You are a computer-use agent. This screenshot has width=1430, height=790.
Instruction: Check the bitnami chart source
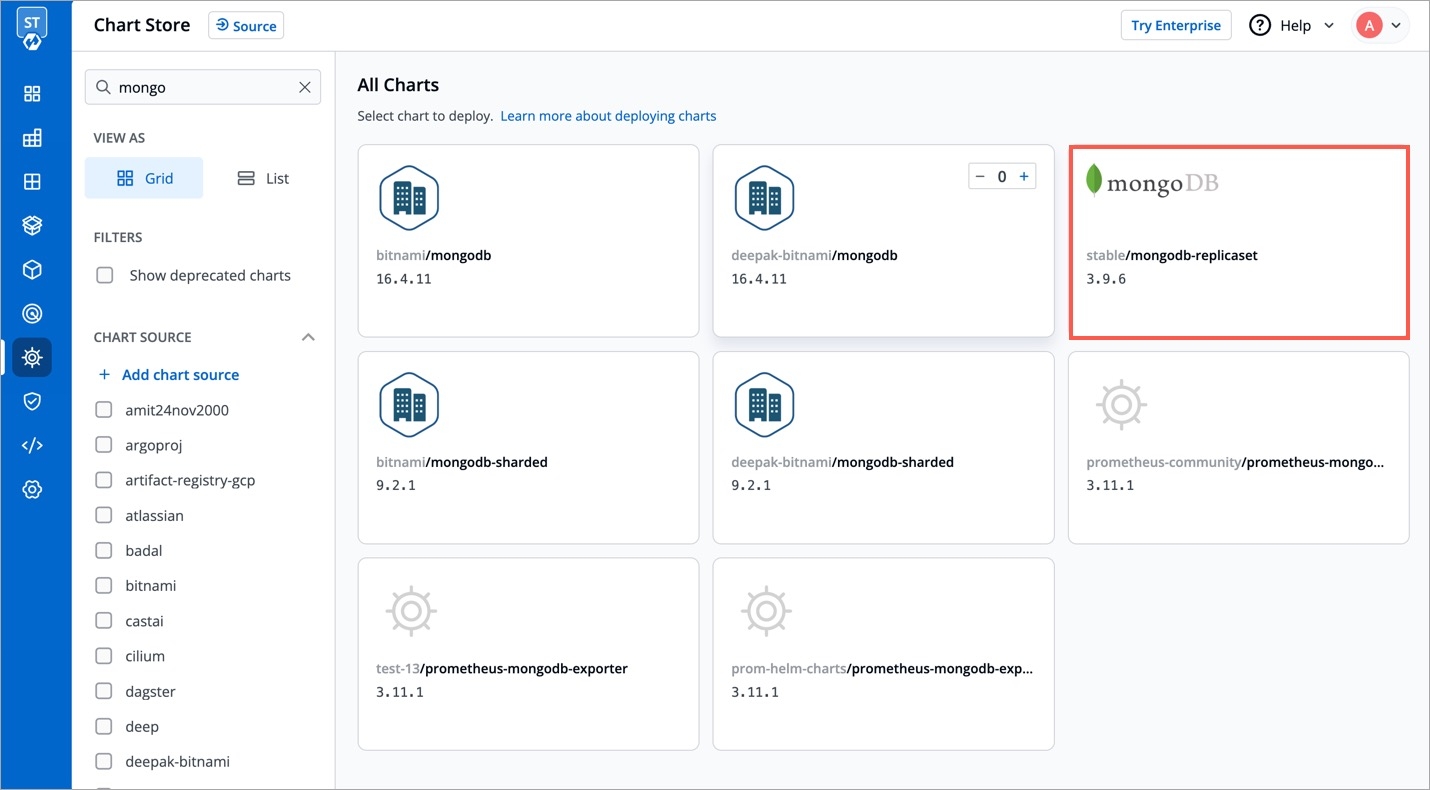(104, 586)
